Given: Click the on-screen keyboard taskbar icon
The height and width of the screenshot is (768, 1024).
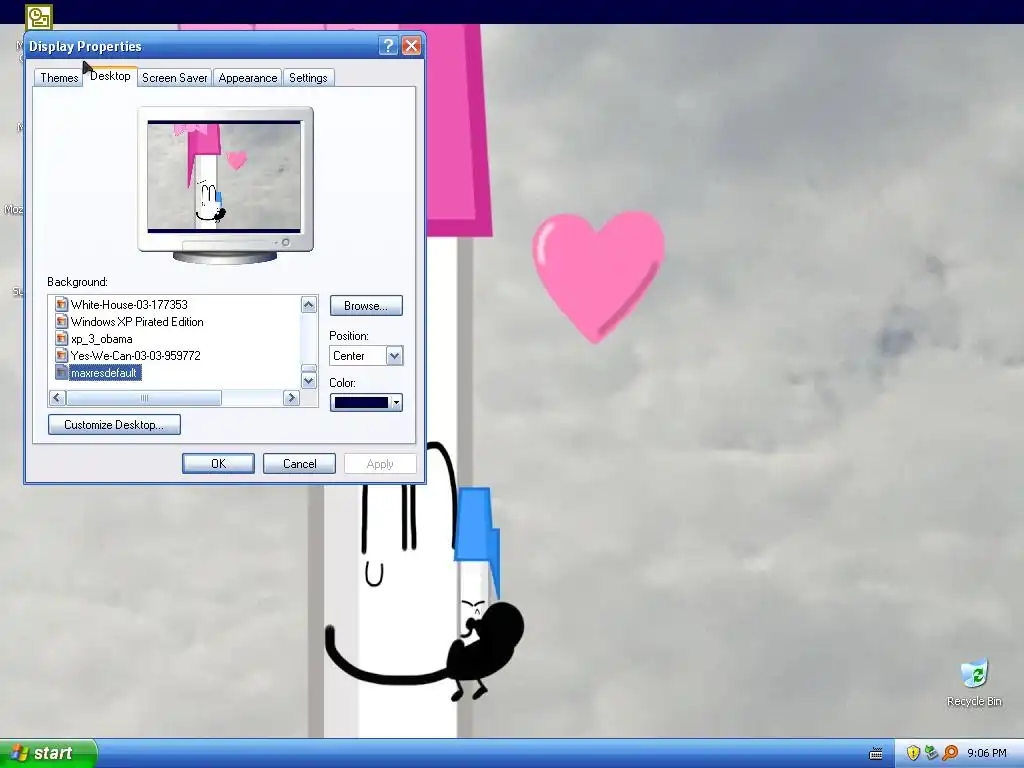Looking at the screenshot, I should pyautogui.click(x=876, y=754).
